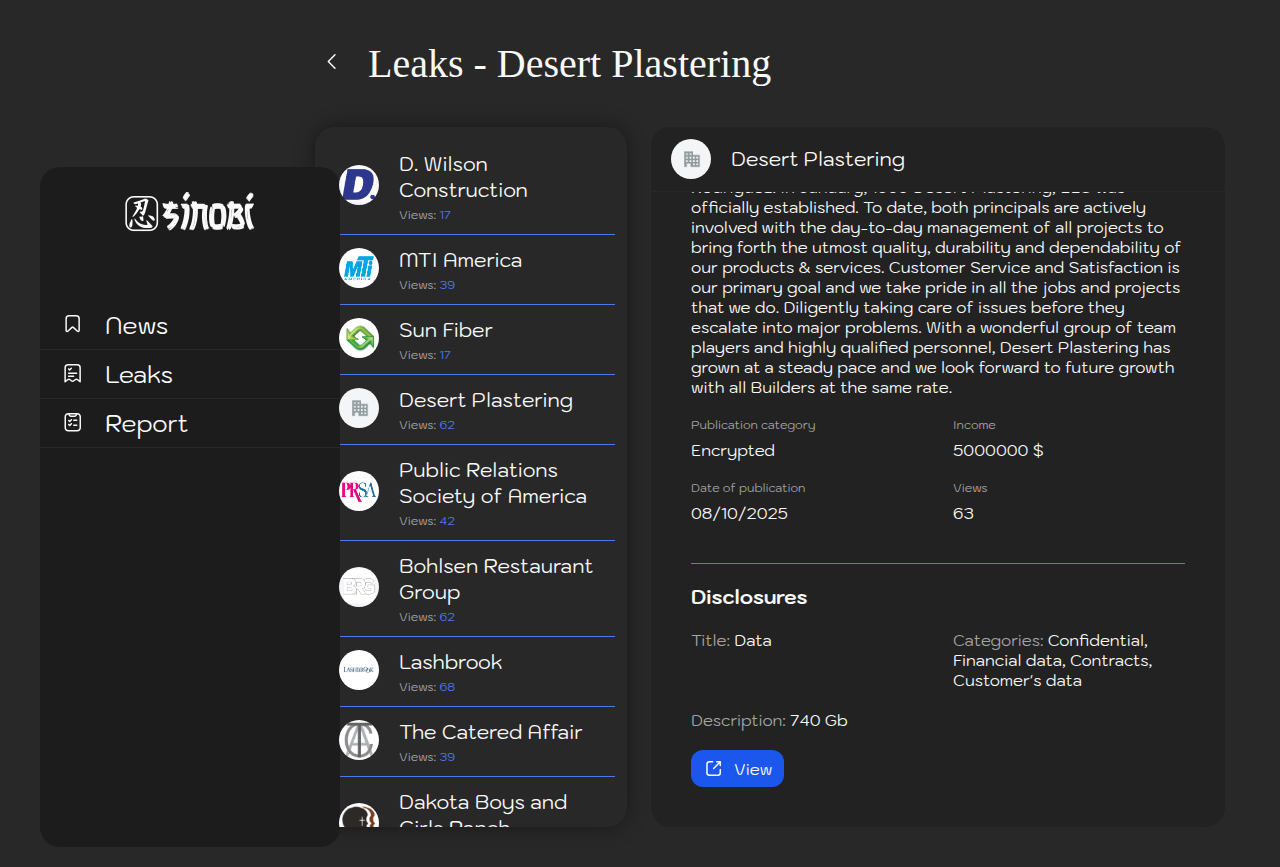The height and width of the screenshot is (867, 1280).
Task: Click the document icon next to Leaks
Action: coord(72,374)
